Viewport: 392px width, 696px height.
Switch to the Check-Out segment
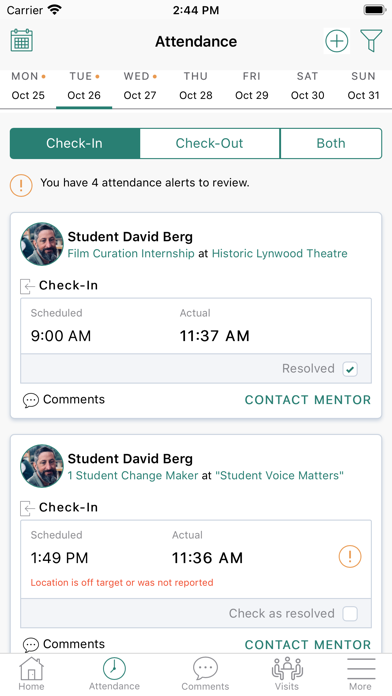point(210,143)
